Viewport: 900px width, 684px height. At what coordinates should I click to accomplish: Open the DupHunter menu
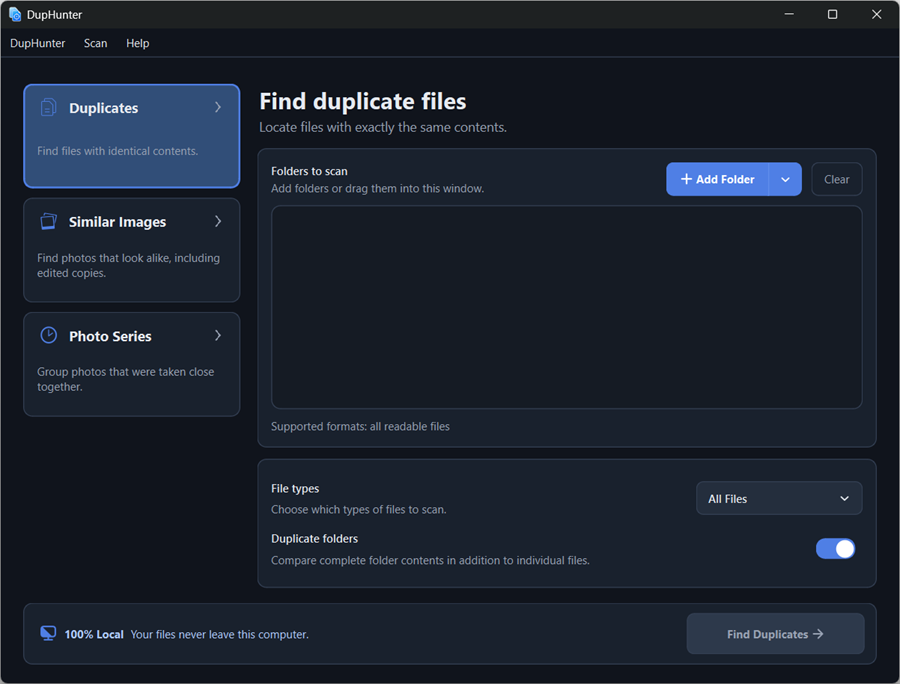point(37,43)
